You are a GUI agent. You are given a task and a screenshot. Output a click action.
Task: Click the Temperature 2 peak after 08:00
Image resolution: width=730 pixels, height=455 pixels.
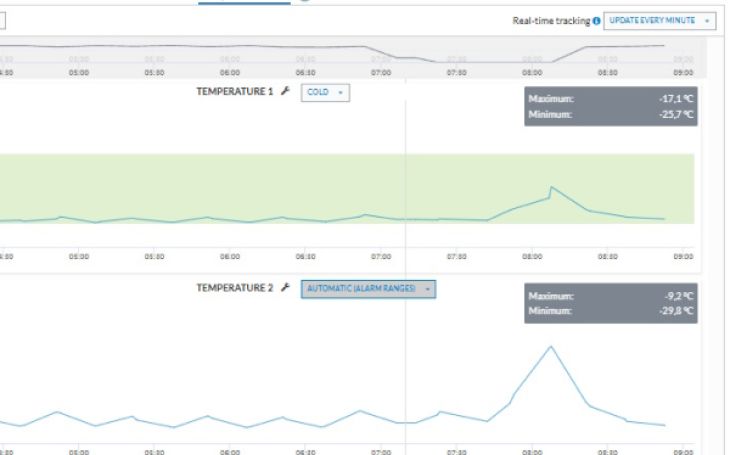pos(551,346)
